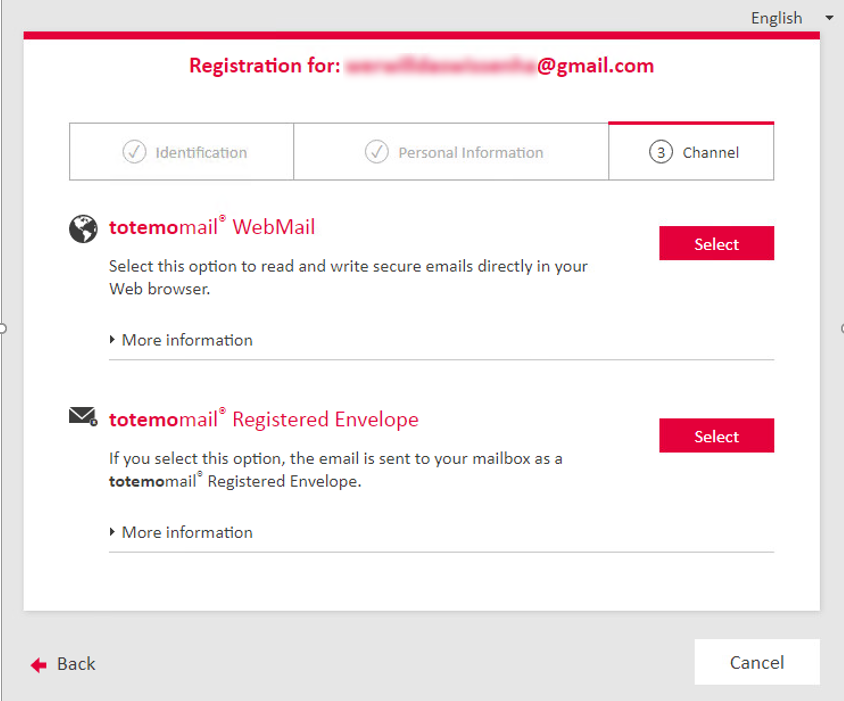
Task: Click the red Back arrow icon
Action: pos(39,665)
